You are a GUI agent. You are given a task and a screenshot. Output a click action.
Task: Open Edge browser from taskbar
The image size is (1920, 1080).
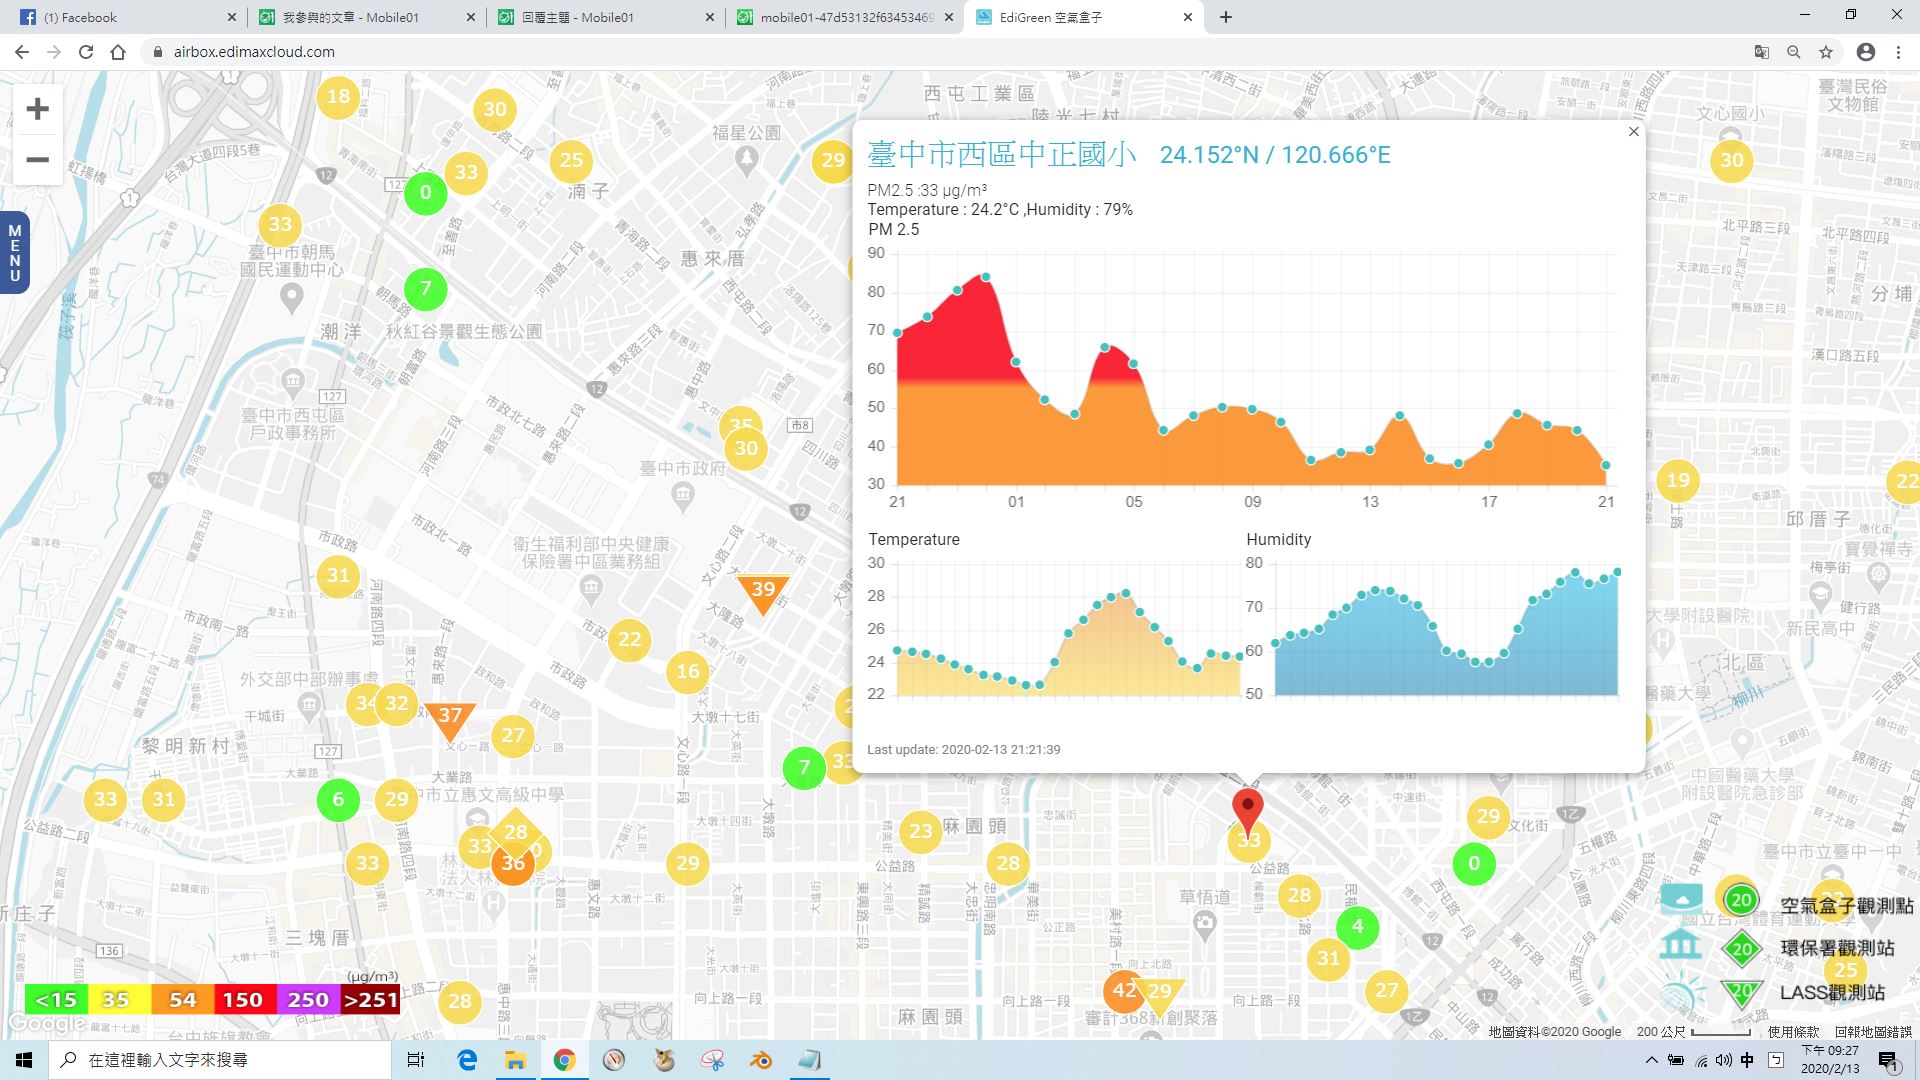[x=467, y=1060]
